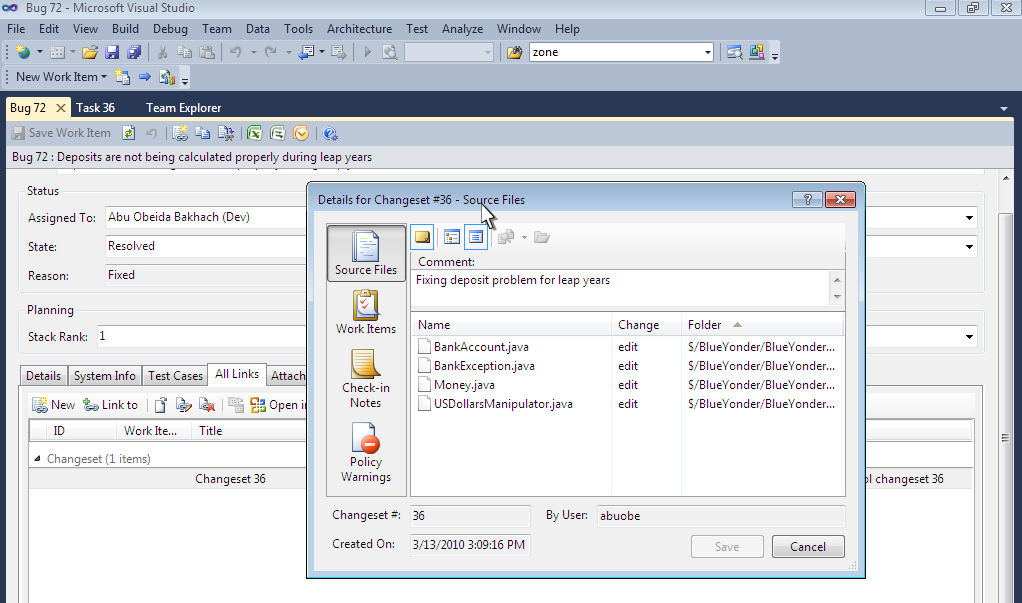Click the New link button
The height and width of the screenshot is (603, 1022).
click(x=53, y=405)
